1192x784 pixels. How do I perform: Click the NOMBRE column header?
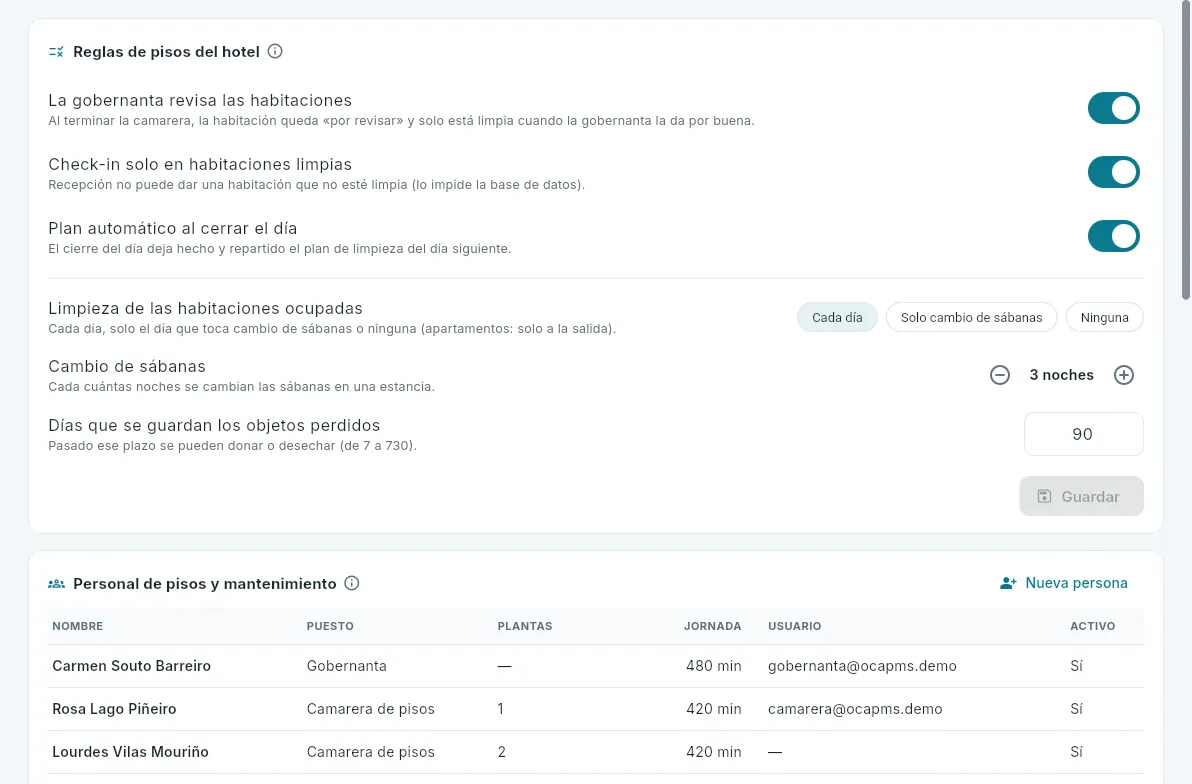[x=78, y=626]
